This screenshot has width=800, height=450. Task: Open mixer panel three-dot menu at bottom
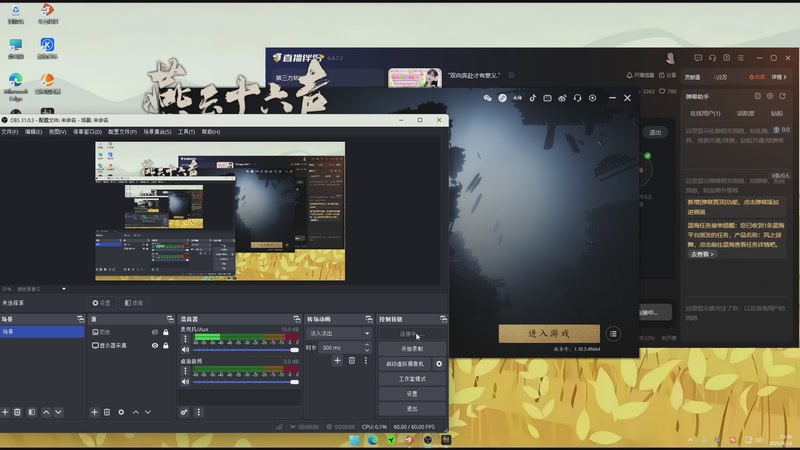[x=198, y=412]
